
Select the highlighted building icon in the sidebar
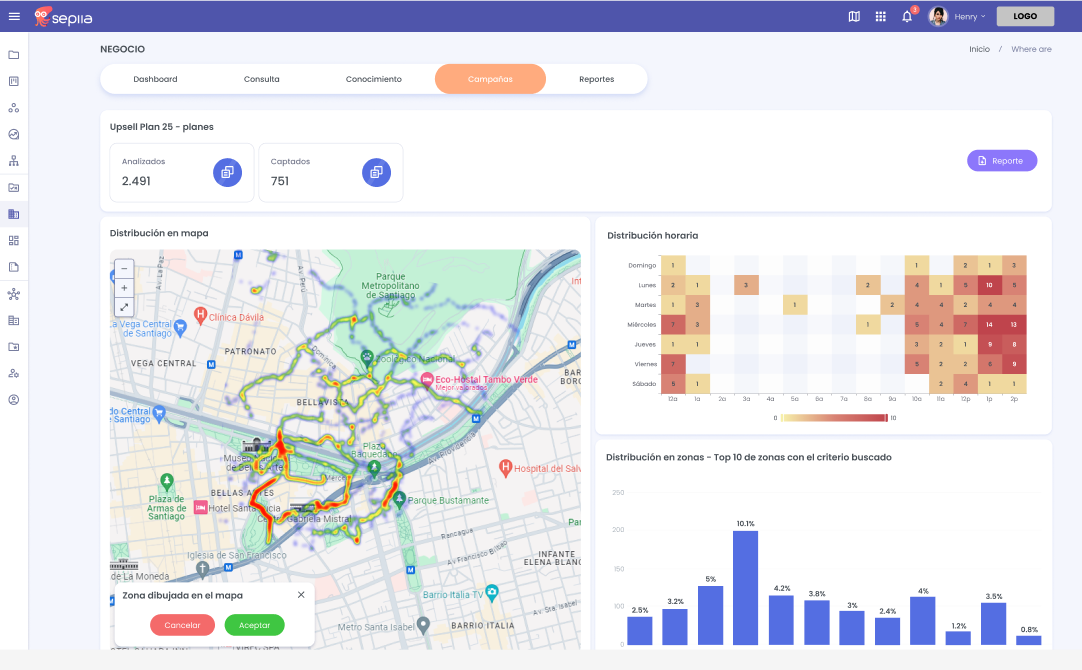[x=14, y=214]
